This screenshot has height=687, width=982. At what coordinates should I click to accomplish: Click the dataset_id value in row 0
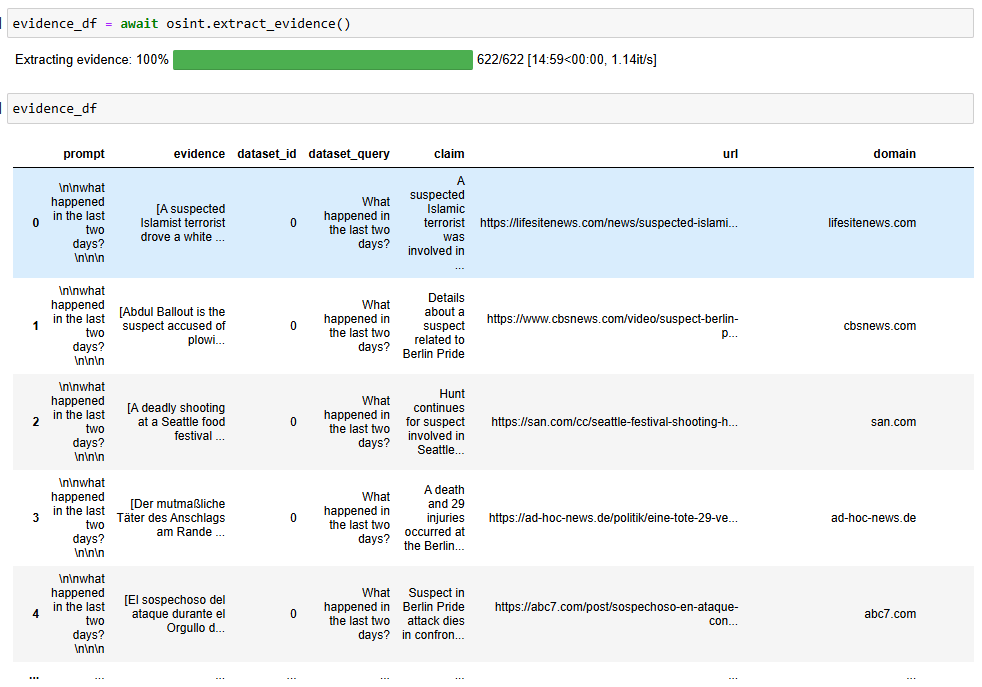293,223
